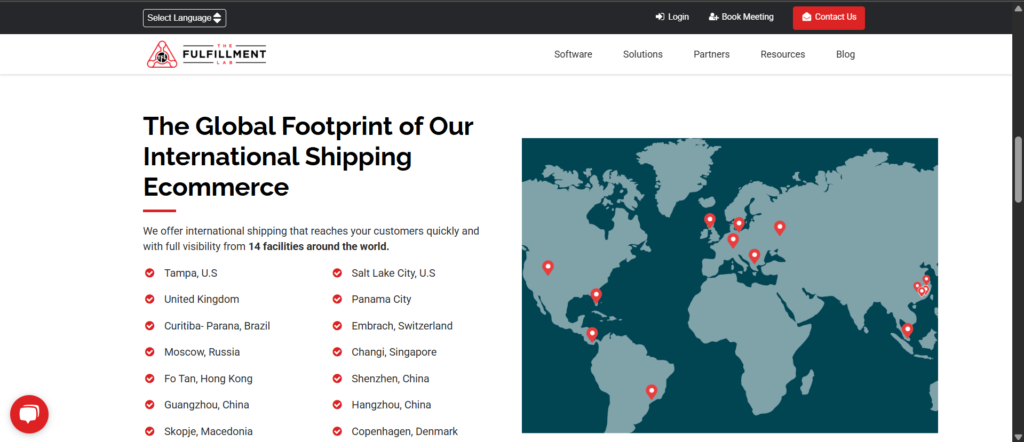Click the check icon beside Changi, Singapore

coord(337,352)
